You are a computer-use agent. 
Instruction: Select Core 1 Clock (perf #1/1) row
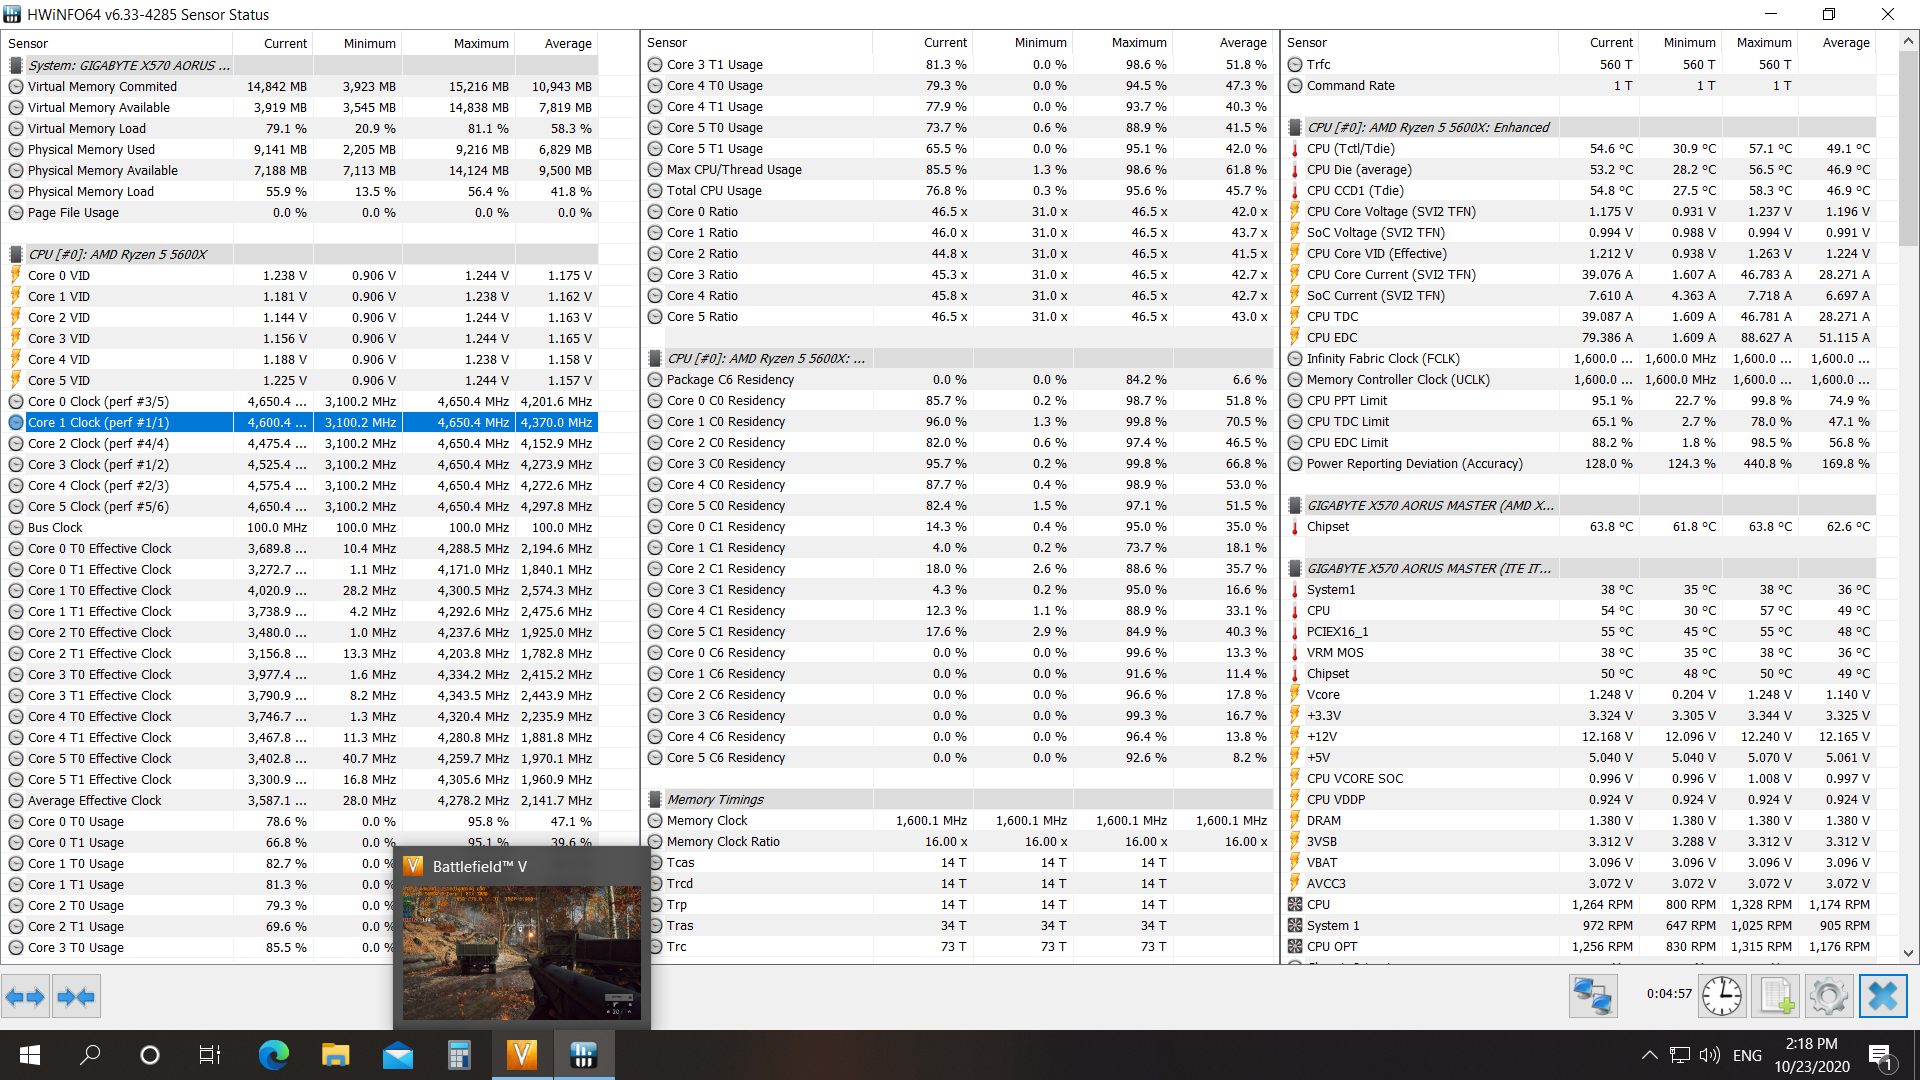tap(300, 422)
